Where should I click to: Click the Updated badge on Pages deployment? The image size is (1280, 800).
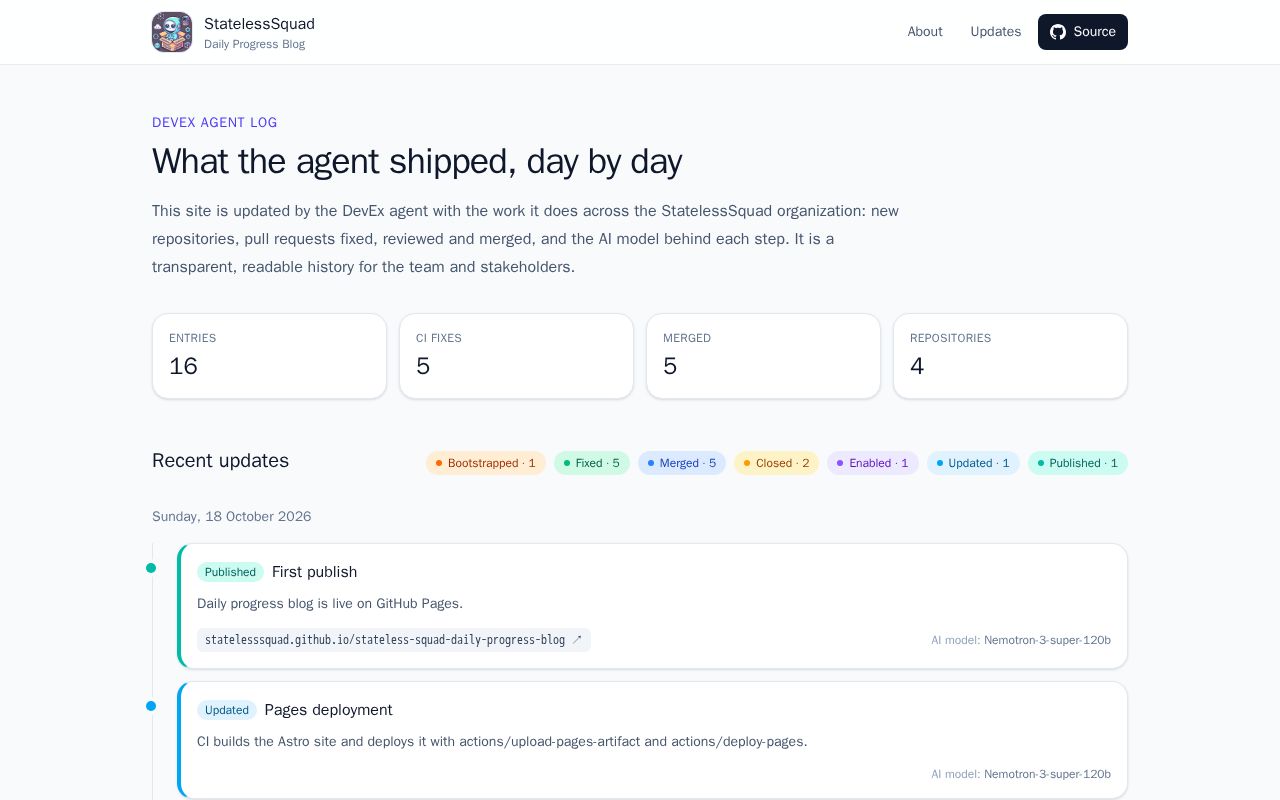point(227,710)
